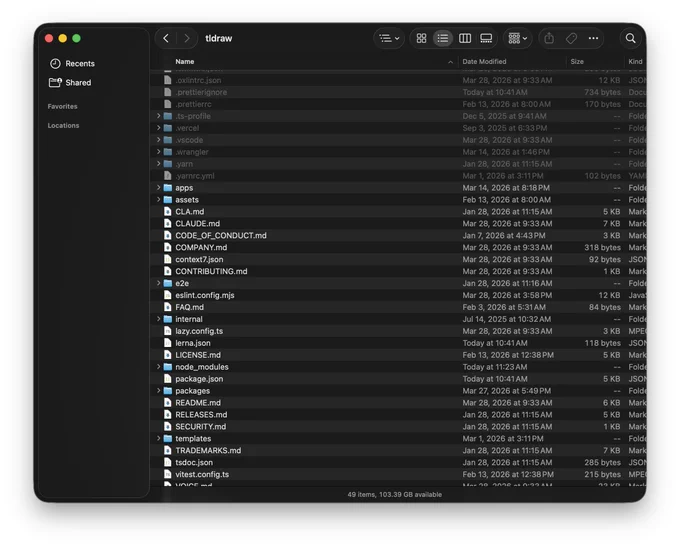Expand the internal folder
680x547 pixels.
pos(158,319)
